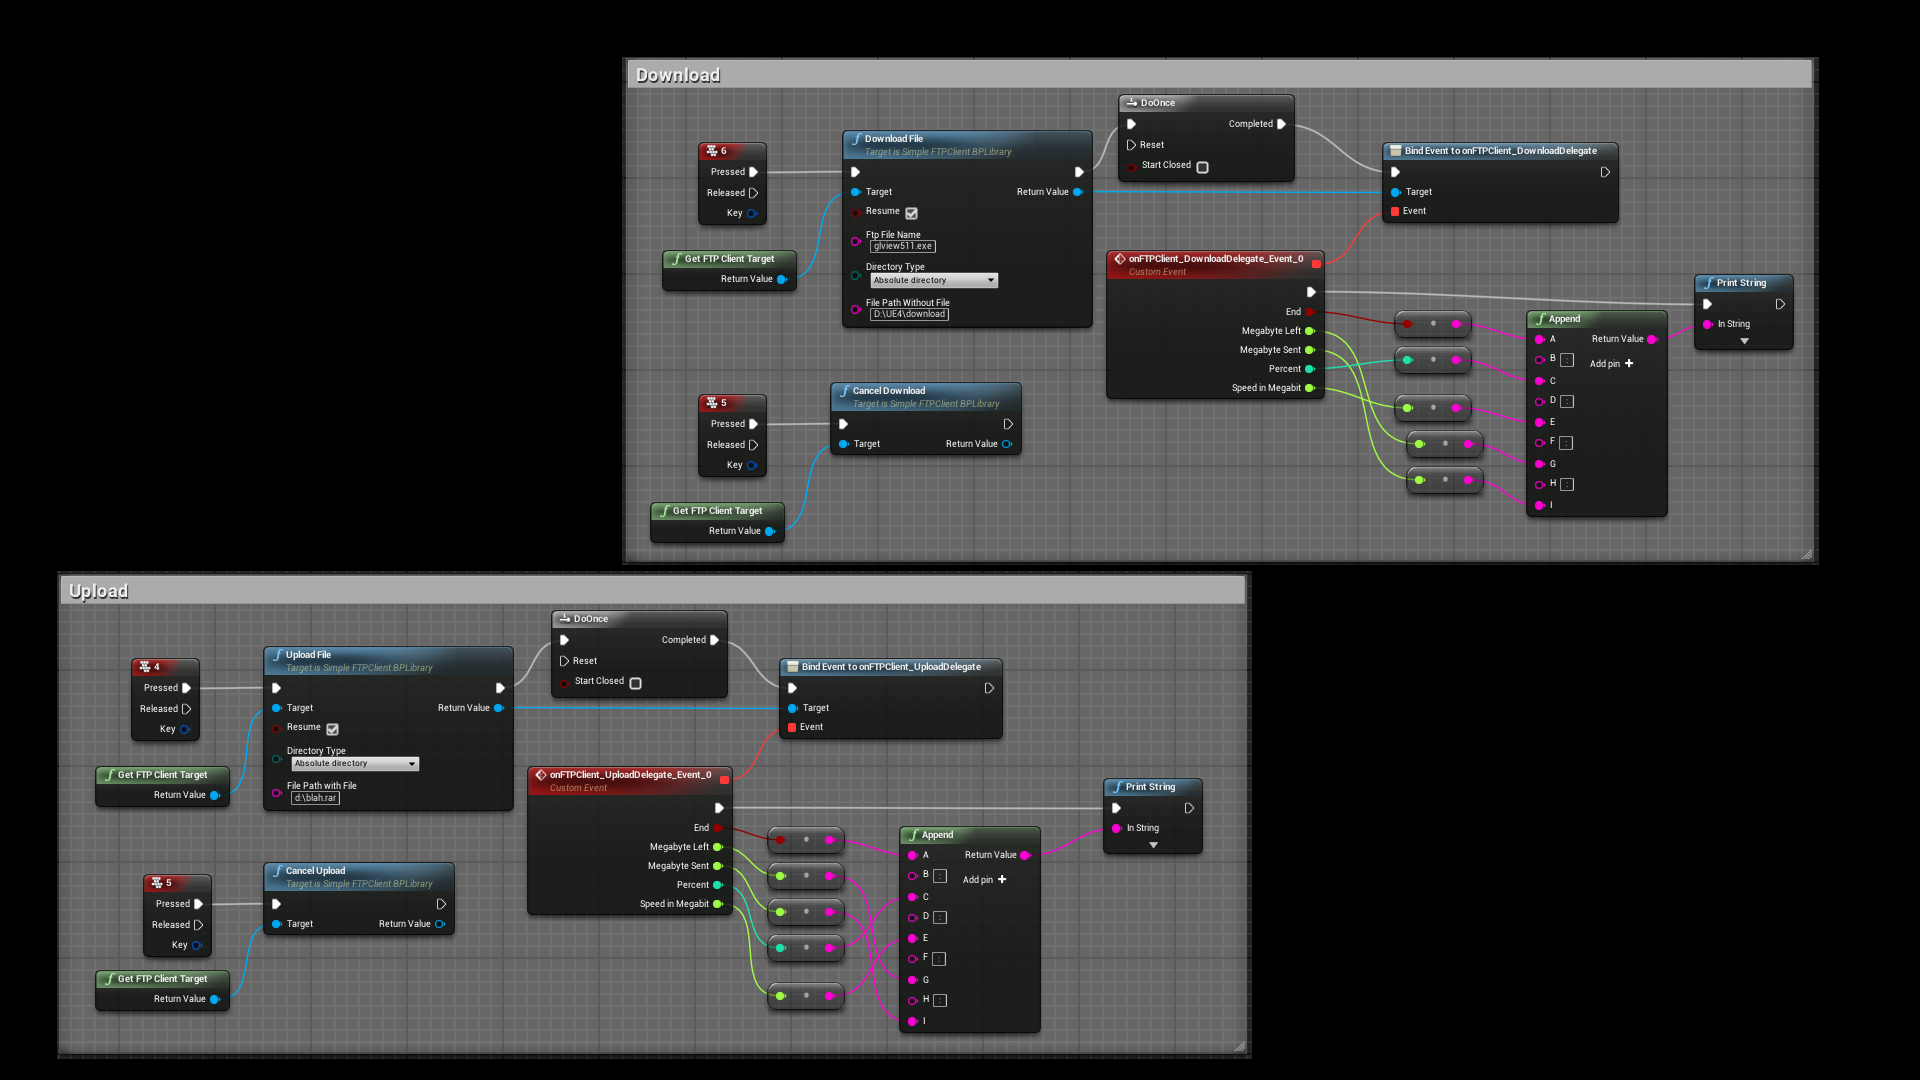Click the Print String function icon in Upload

pos(1117,787)
